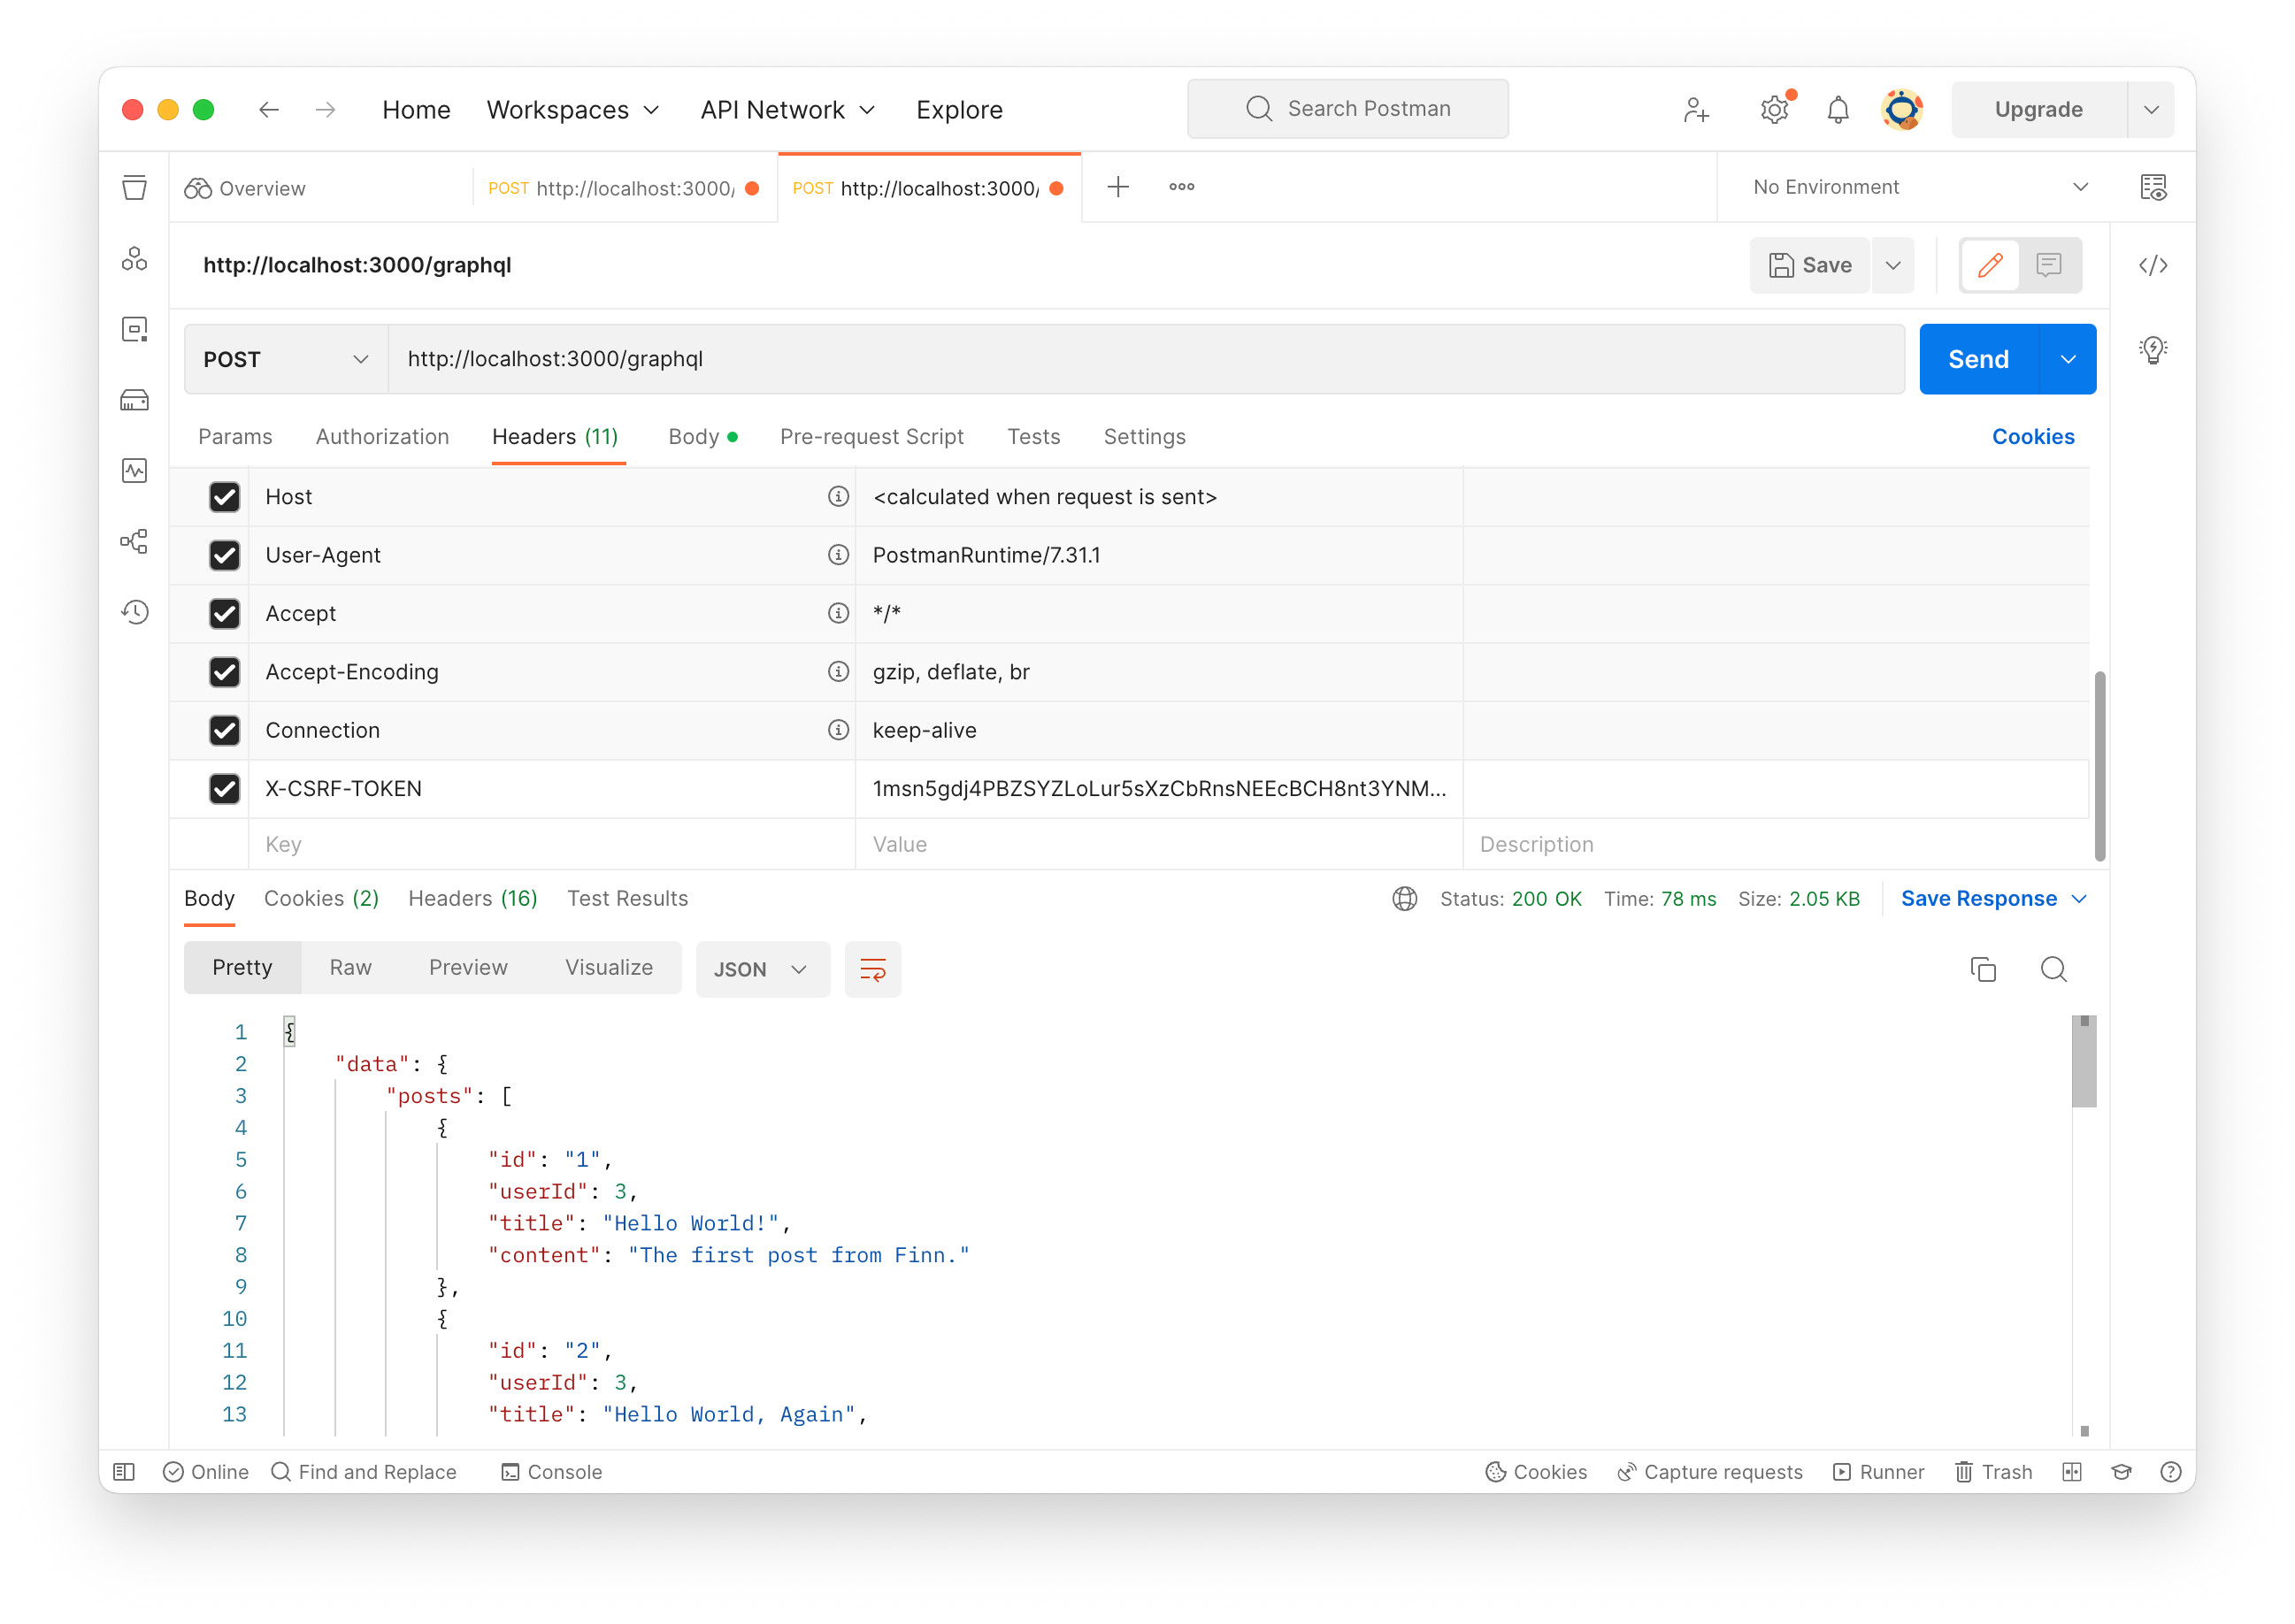This screenshot has width=2295, height=1624.
Task: Uncheck the Host header
Action: coord(224,496)
